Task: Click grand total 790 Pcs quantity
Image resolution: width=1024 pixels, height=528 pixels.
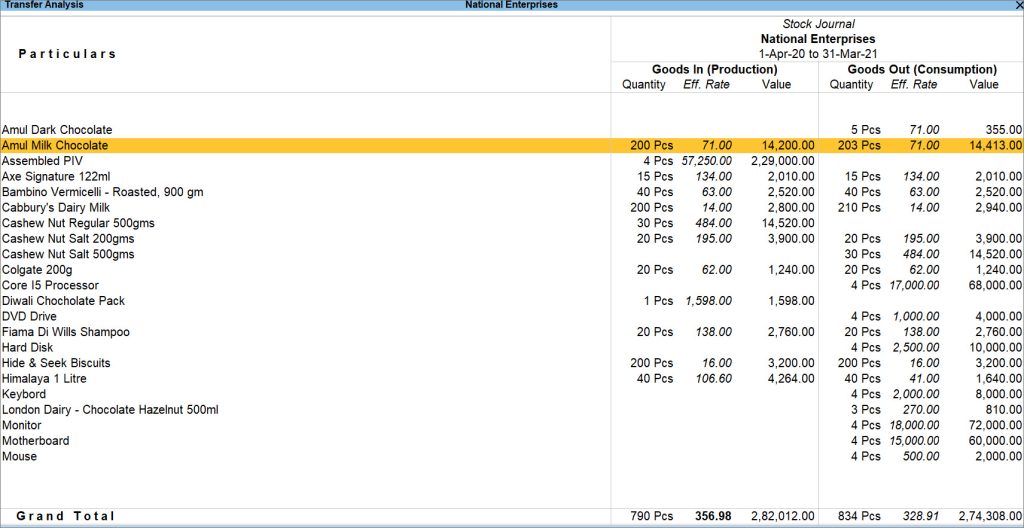Action: [652, 516]
